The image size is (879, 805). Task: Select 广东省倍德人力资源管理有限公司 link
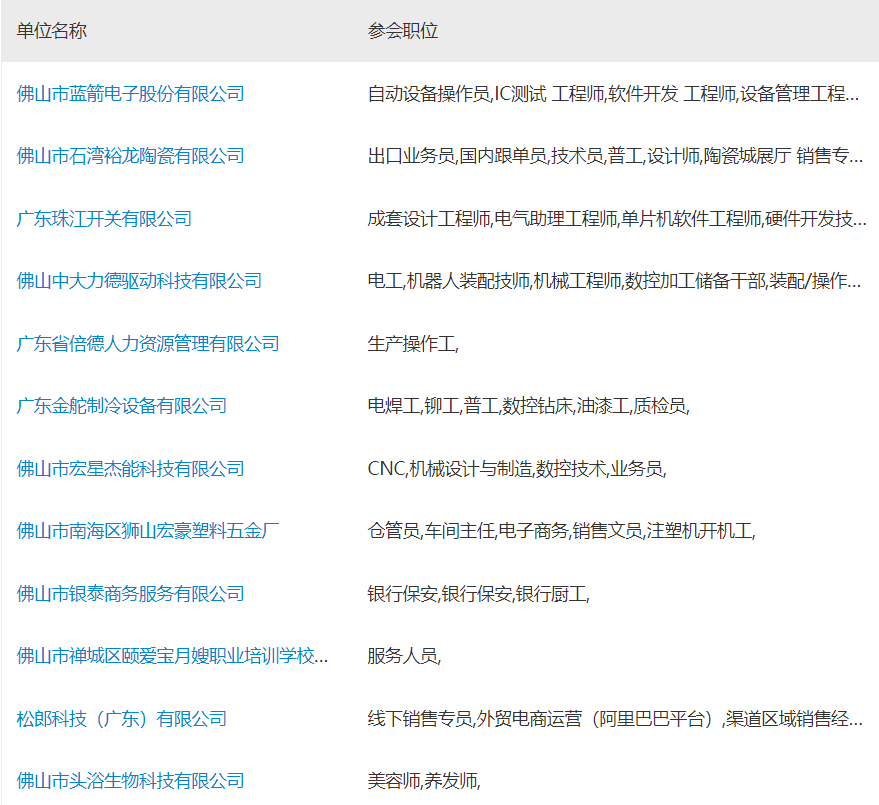tap(148, 344)
